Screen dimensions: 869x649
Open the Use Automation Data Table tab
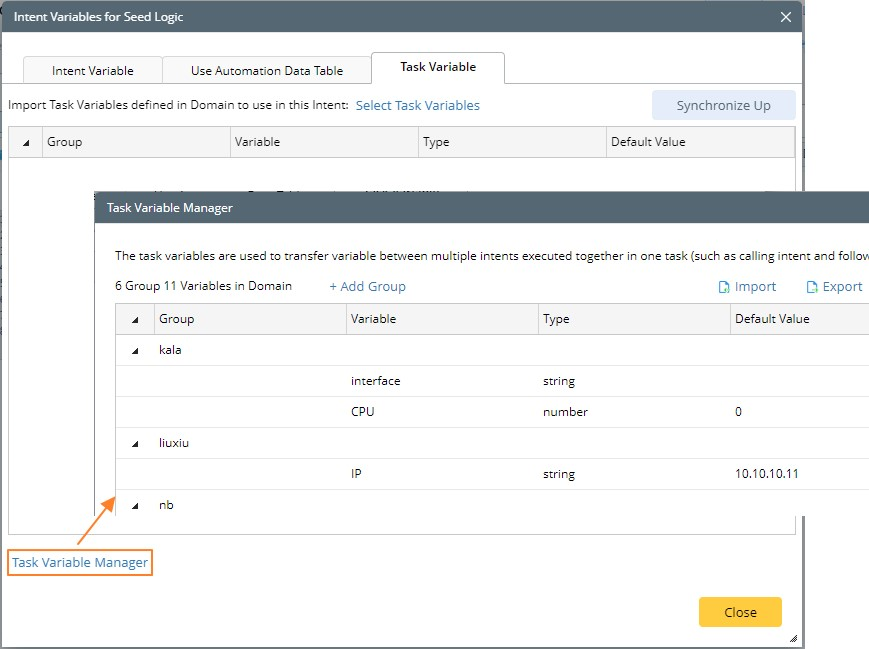(x=267, y=71)
